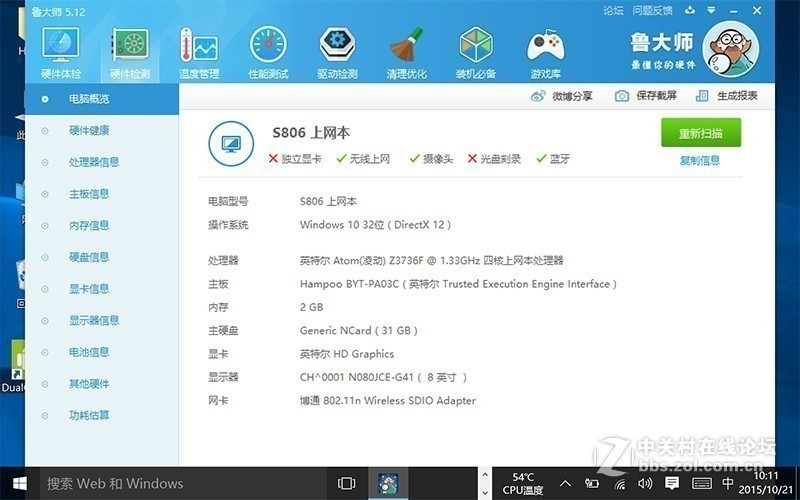Viewport: 800px width, 500px height.
Task: Click the 802.11n Wireless SDIO Adapter text
Action: coord(388,401)
